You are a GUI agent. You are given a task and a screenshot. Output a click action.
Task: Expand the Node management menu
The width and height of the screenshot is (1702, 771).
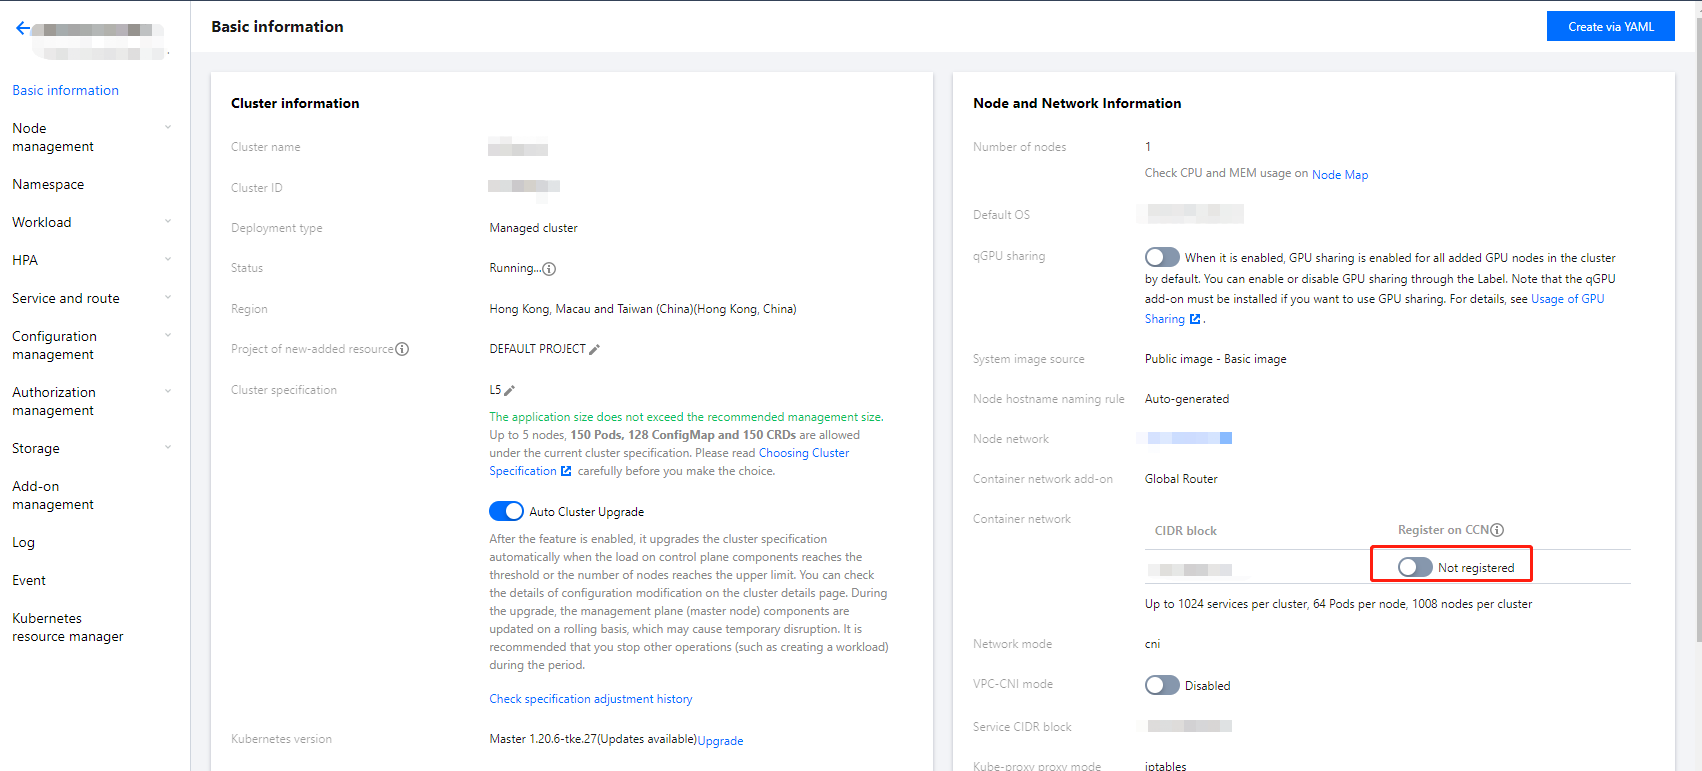(x=168, y=128)
